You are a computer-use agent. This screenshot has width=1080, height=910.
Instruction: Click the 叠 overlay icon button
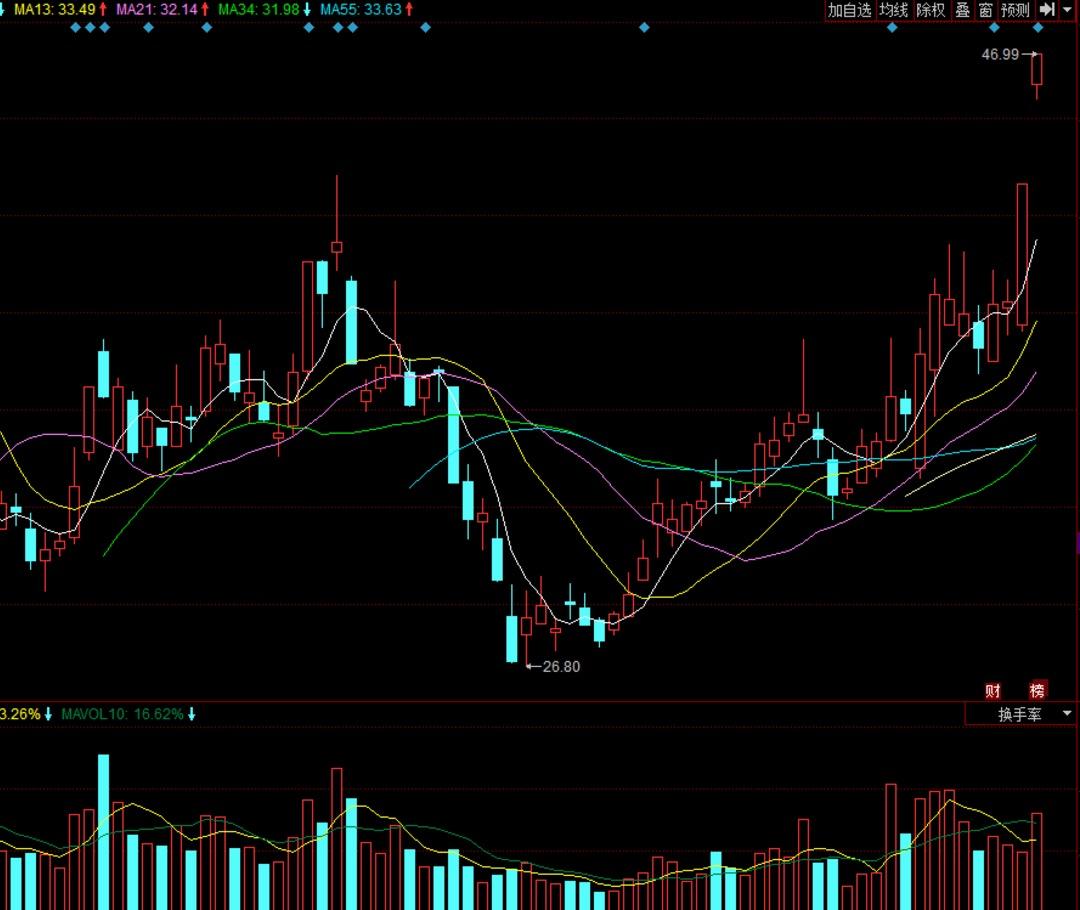click(x=962, y=10)
